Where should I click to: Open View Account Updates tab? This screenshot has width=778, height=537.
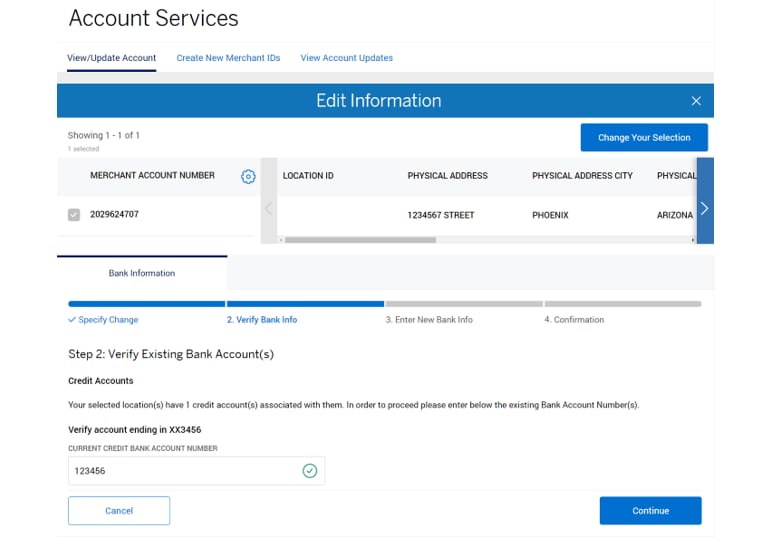(346, 58)
